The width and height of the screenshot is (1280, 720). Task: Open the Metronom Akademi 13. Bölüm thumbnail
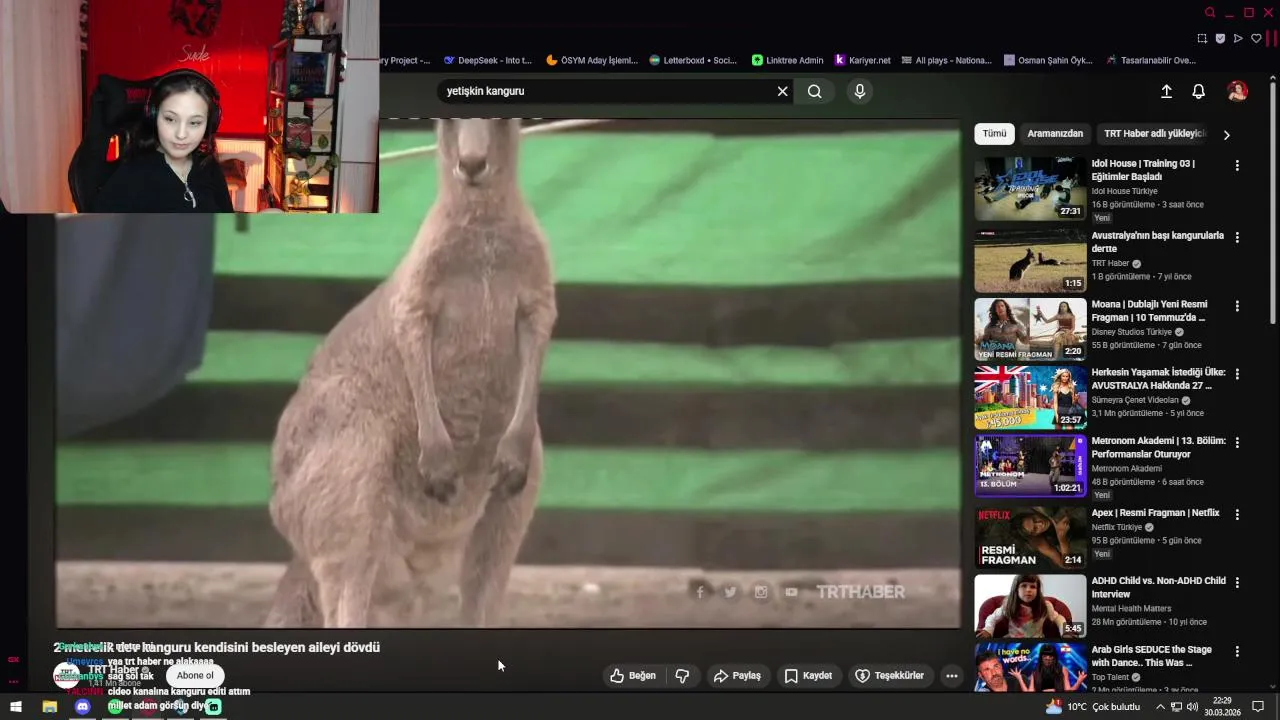click(1030, 465)
